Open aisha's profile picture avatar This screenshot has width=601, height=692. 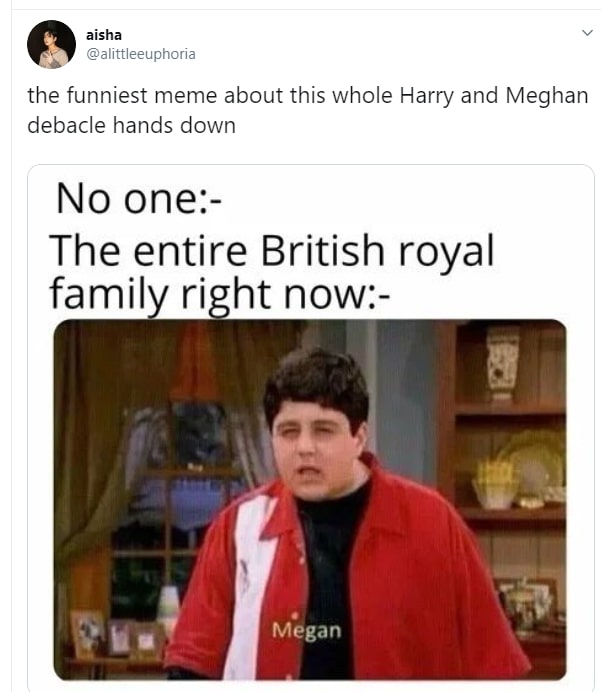click(x=51, y=44)
